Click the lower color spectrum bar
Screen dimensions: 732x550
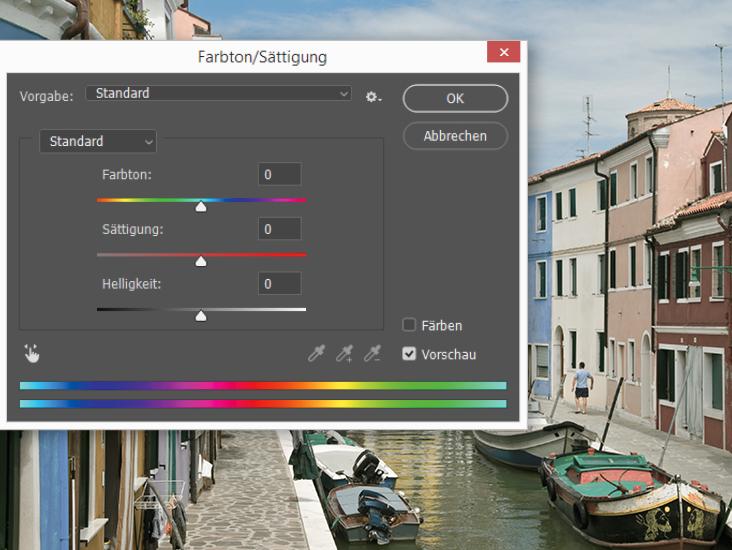point(263,404)
